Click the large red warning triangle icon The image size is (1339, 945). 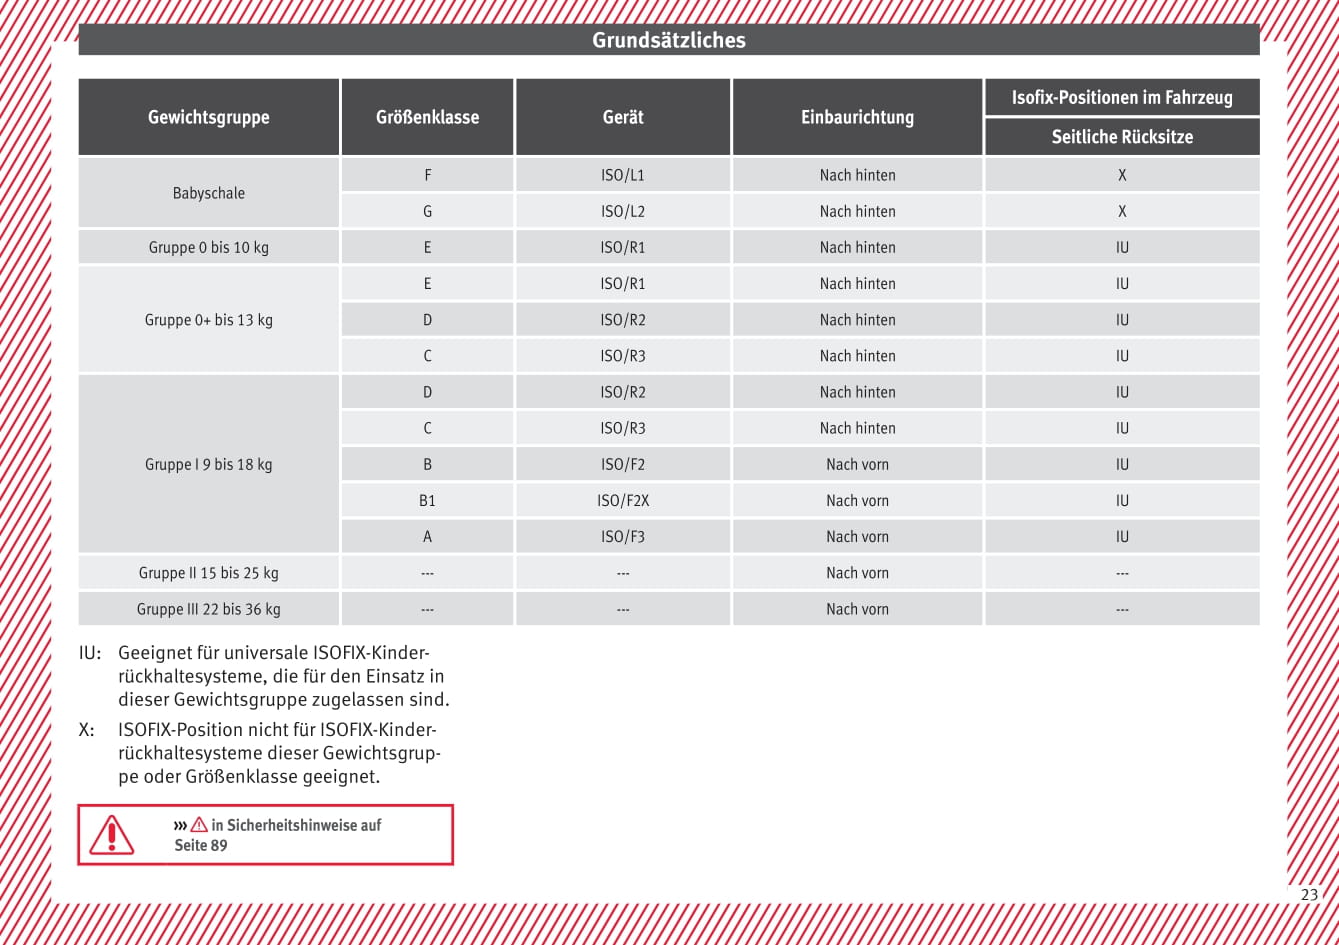pyautogui.click(x=111, y=835)
